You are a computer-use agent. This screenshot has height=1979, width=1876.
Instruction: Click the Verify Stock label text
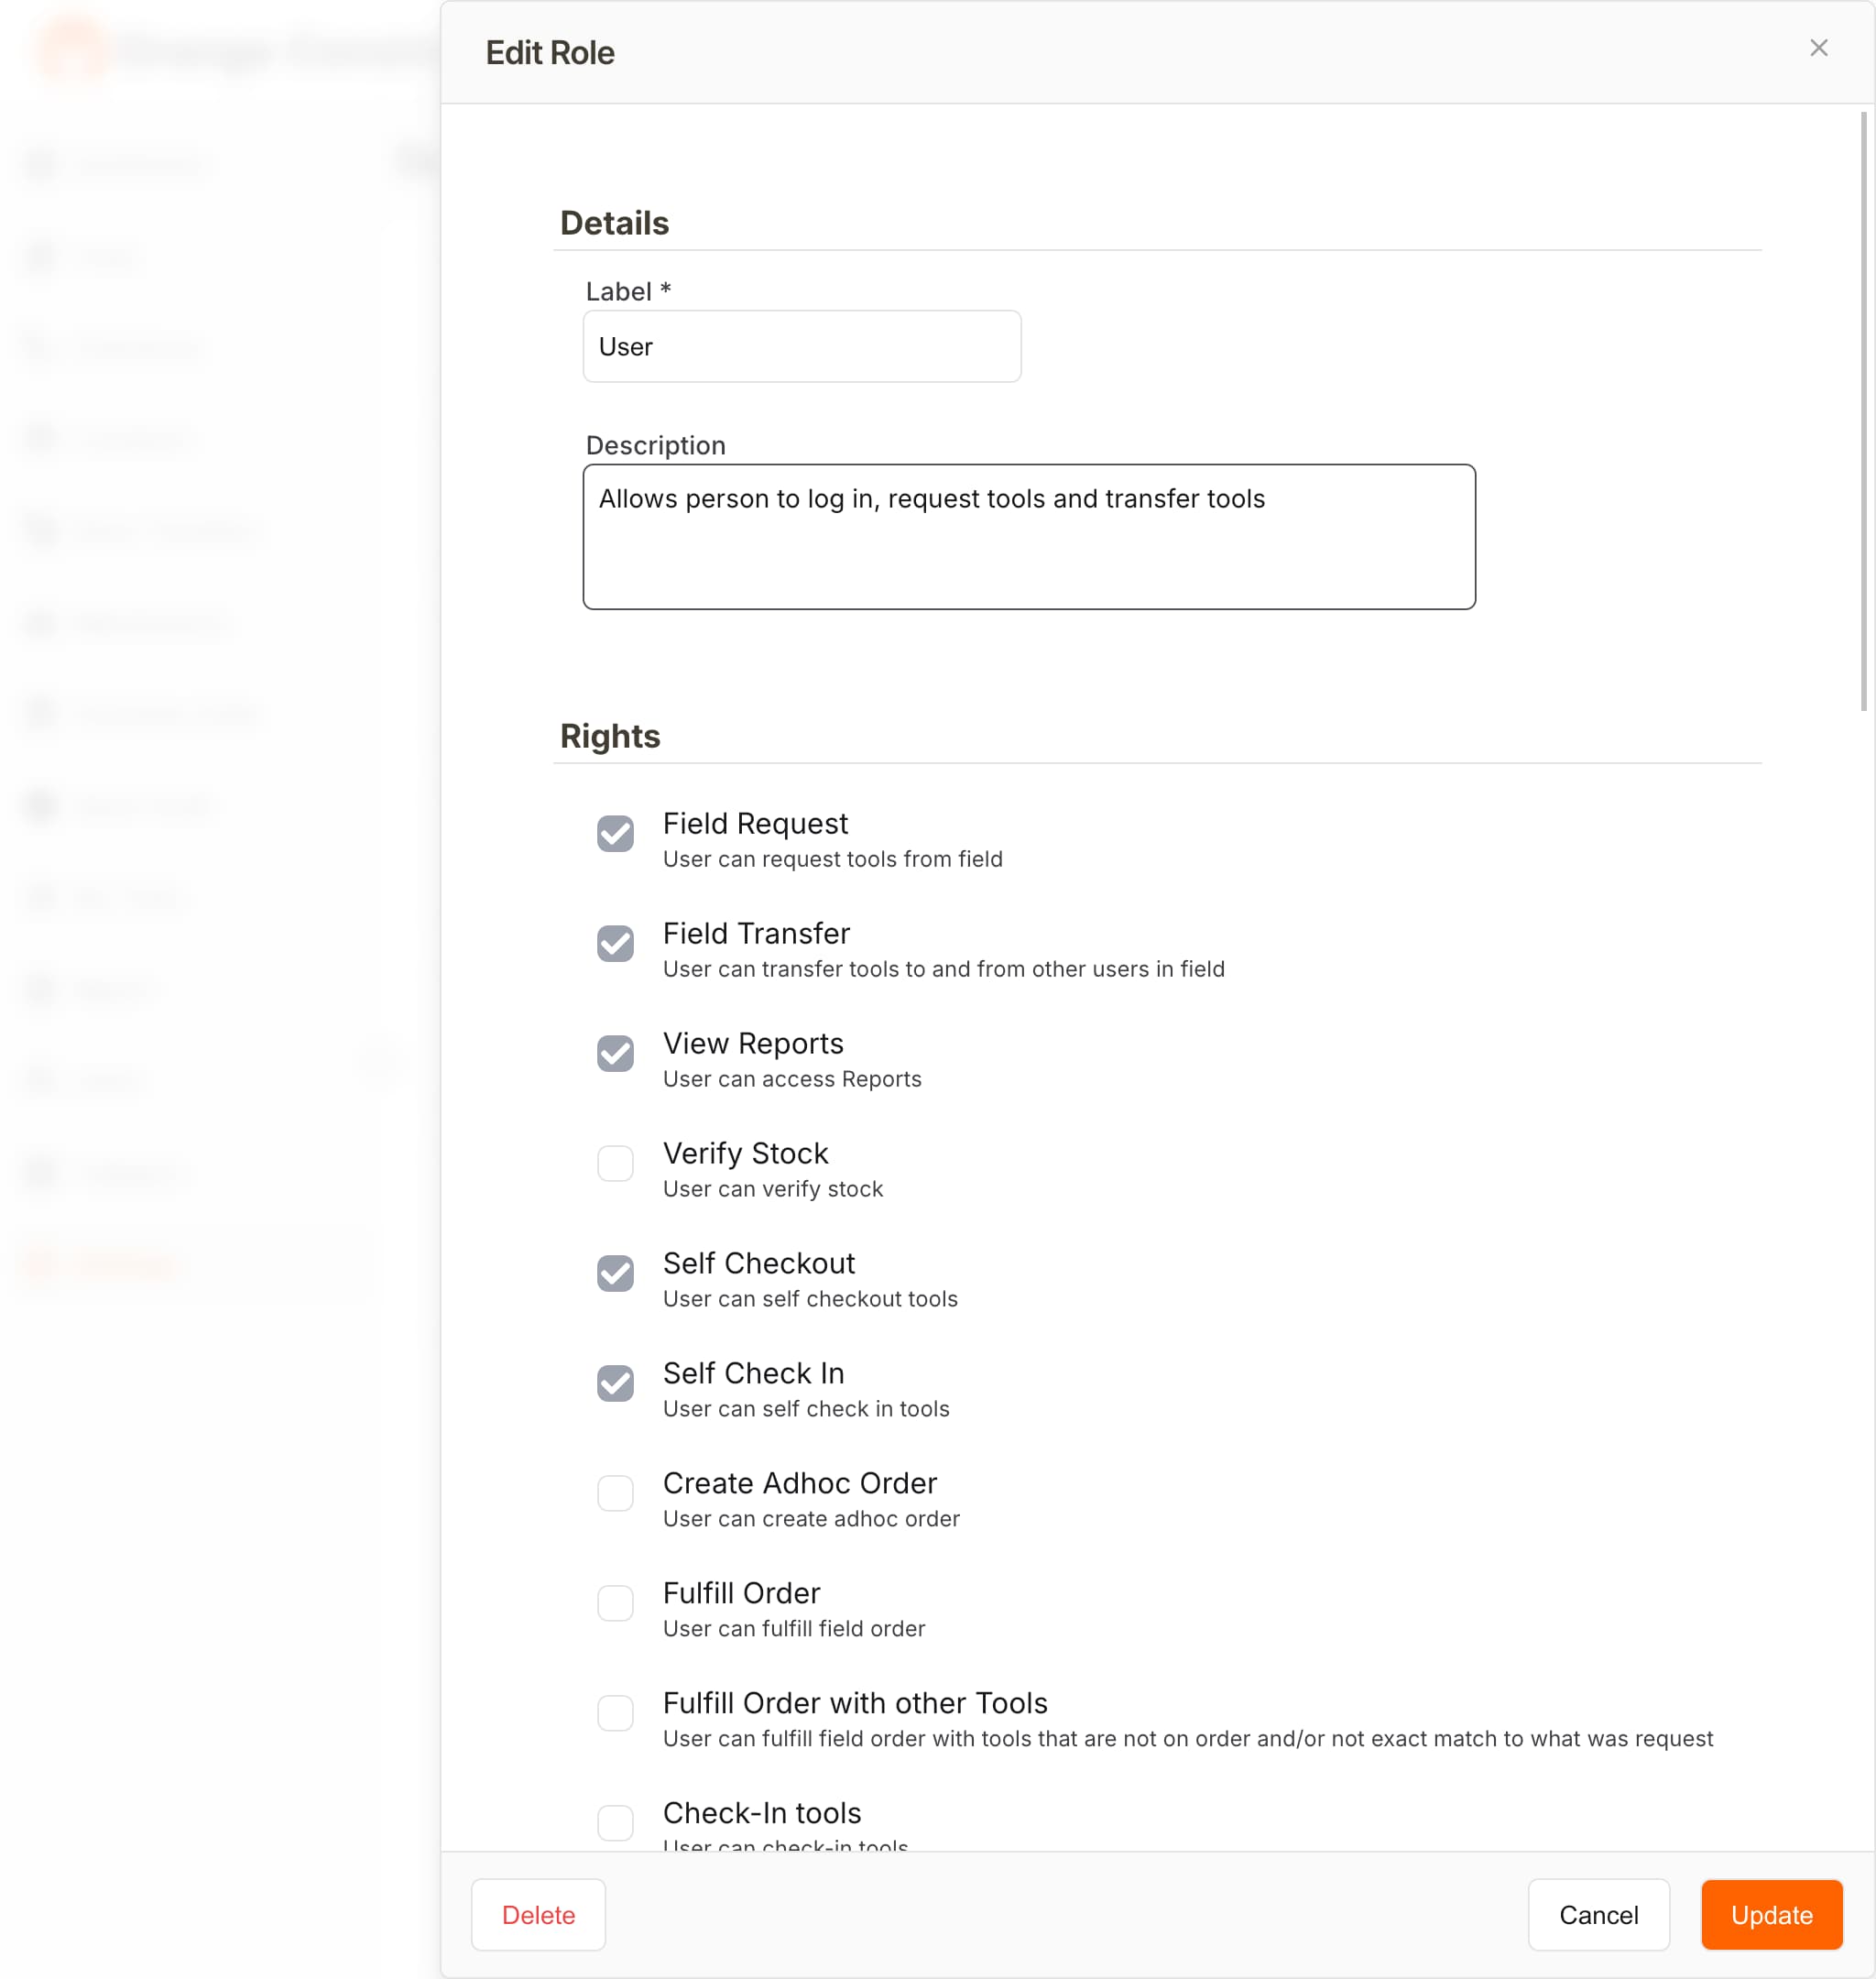tap(745, 1153)
